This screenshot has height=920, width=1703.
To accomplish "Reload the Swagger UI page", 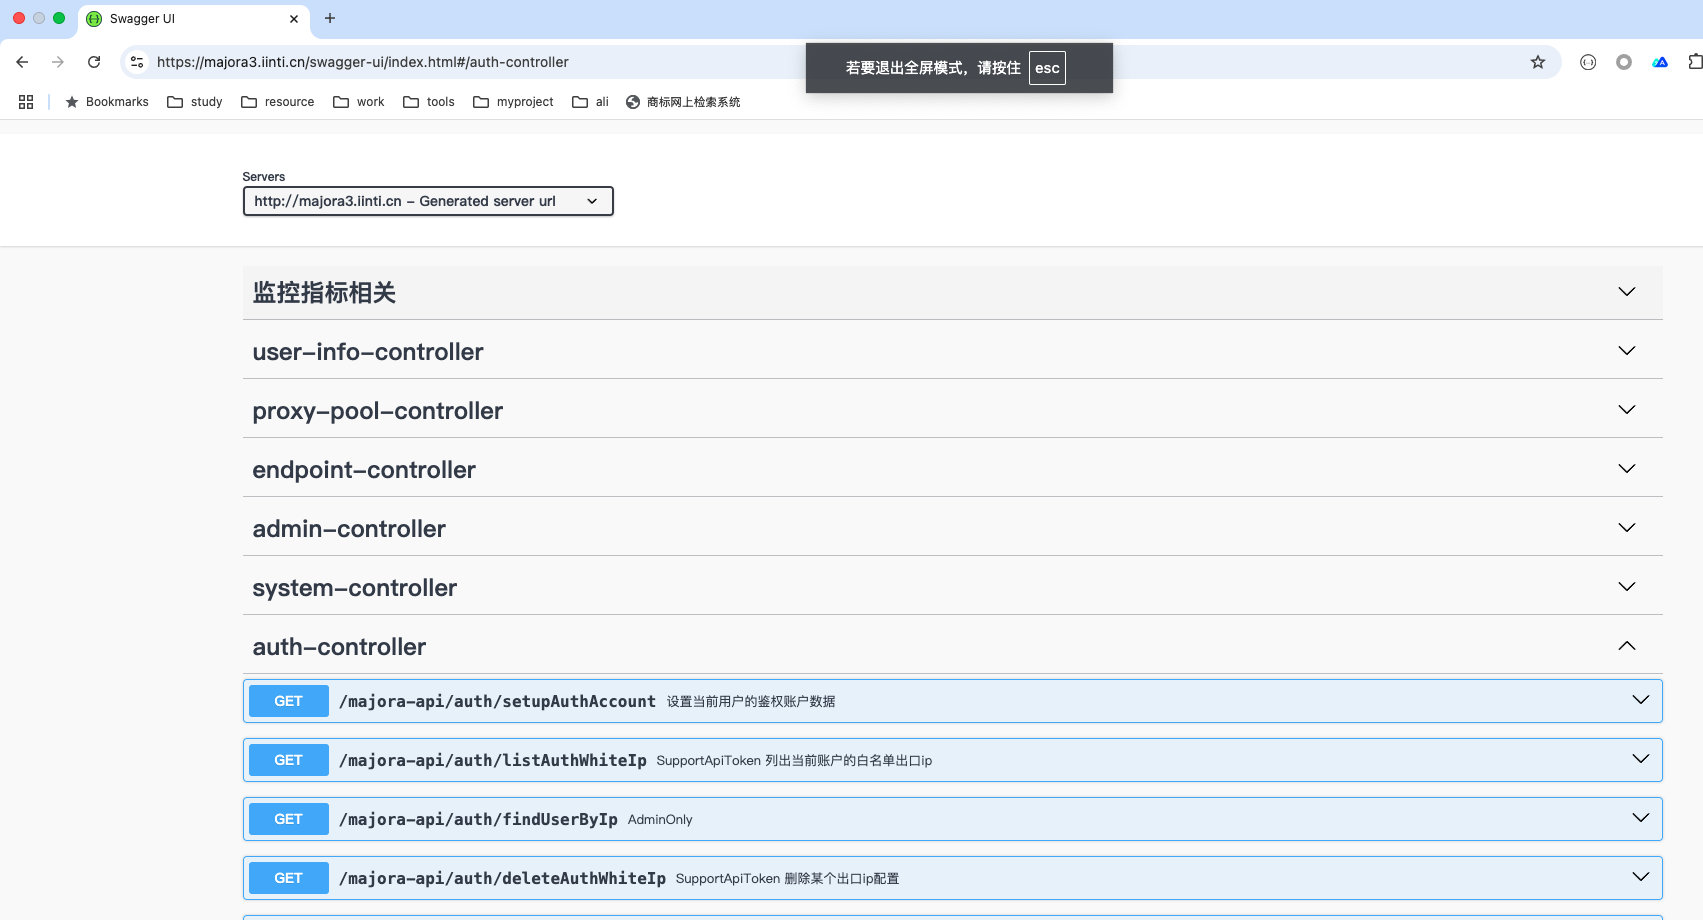I will click(x=94, y=62).
